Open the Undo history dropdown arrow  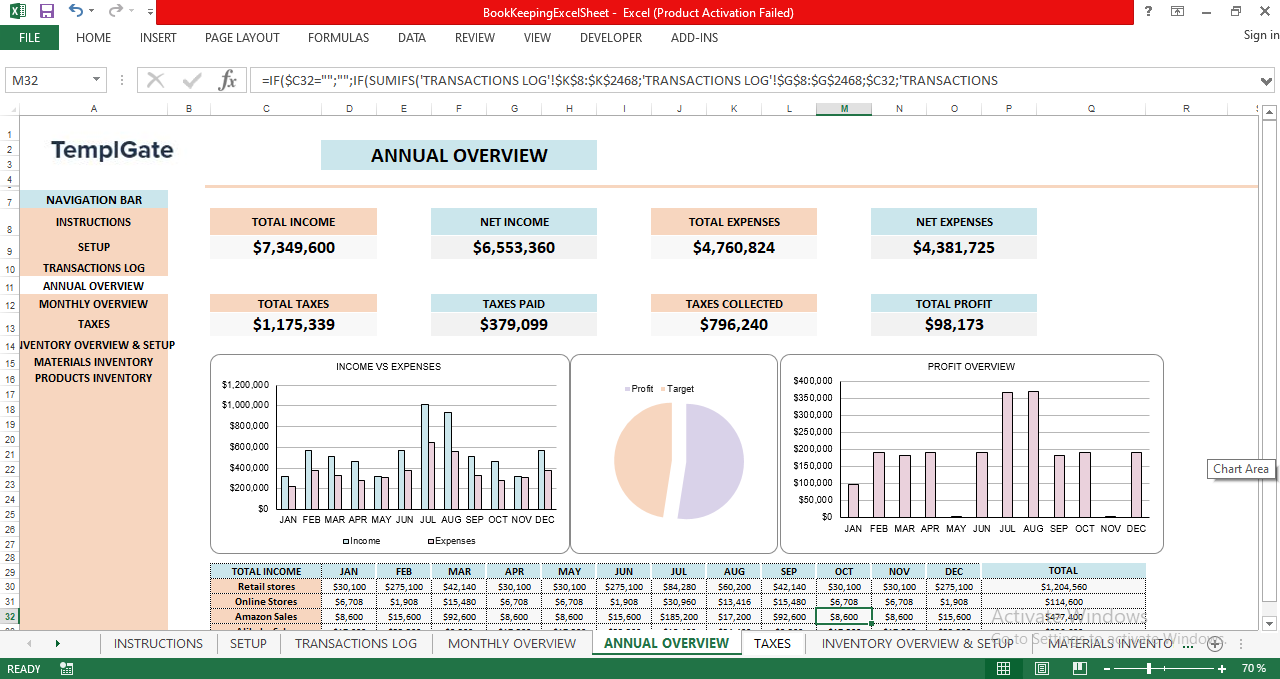tap(91, 12)
